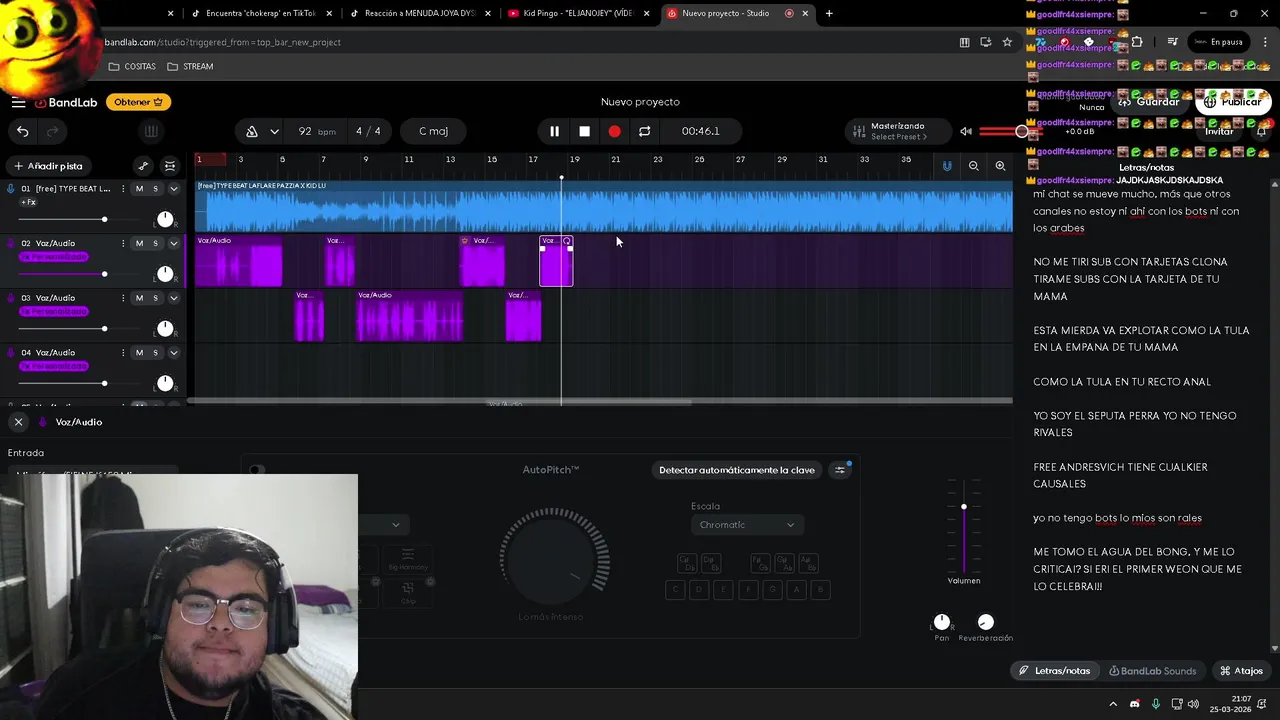
Task: Change the 4 / 4 time signature
Action: coord(368,131)
